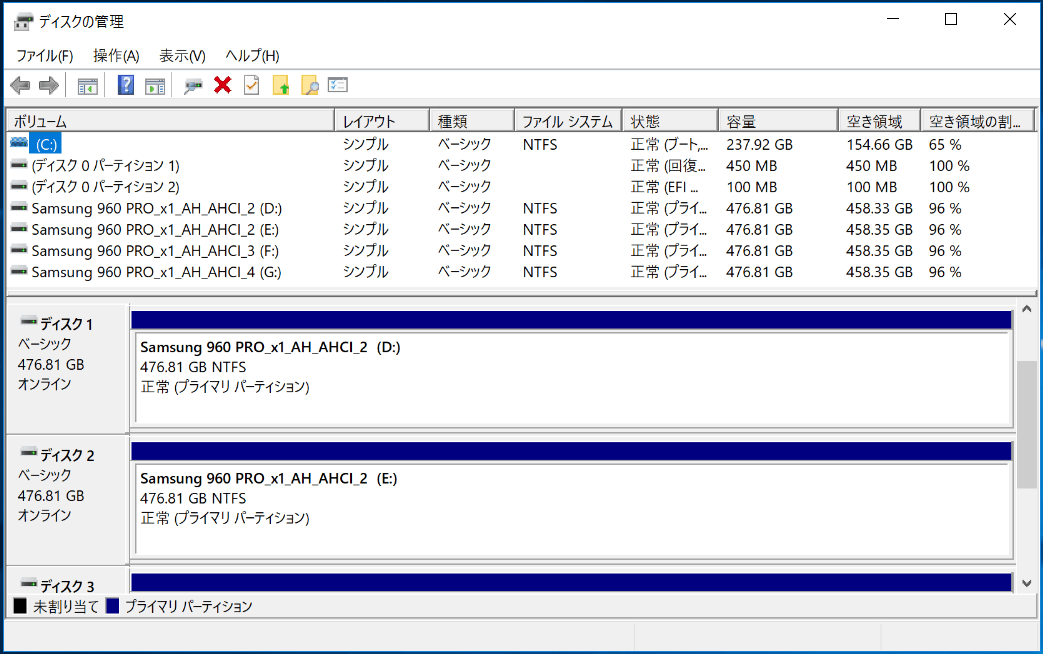Screen dimensions: 1043x654
Task: Click the disk icon beside ディスク 2
Action: pos(28,453)
